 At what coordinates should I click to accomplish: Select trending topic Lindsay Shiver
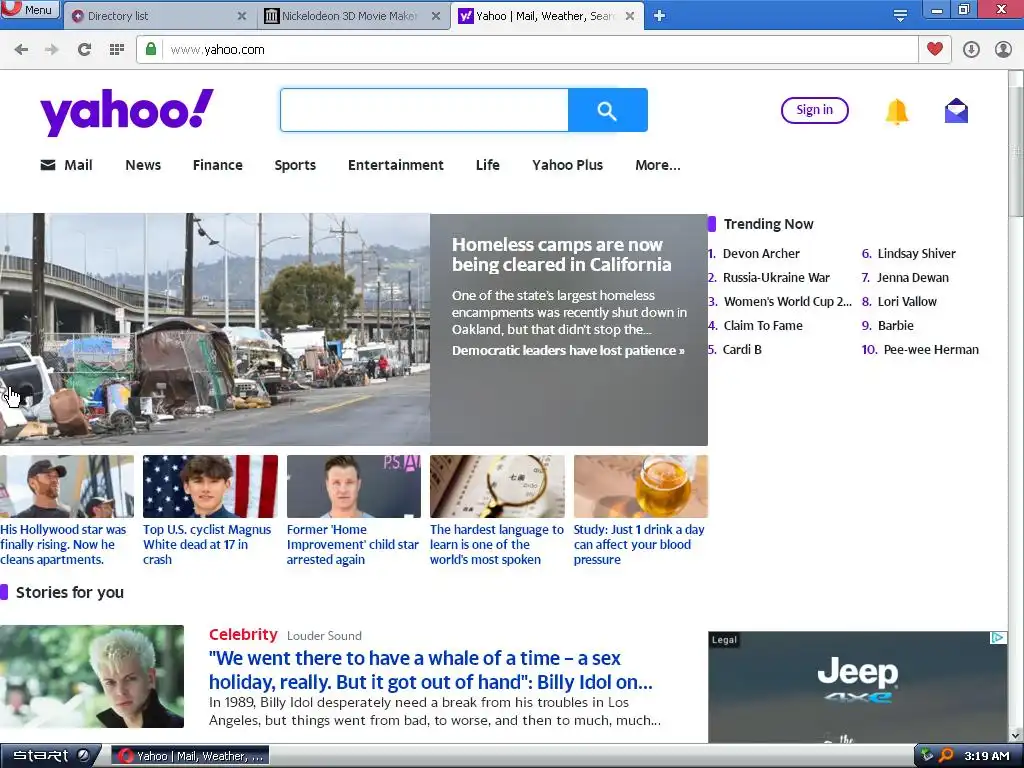(916, 253)
